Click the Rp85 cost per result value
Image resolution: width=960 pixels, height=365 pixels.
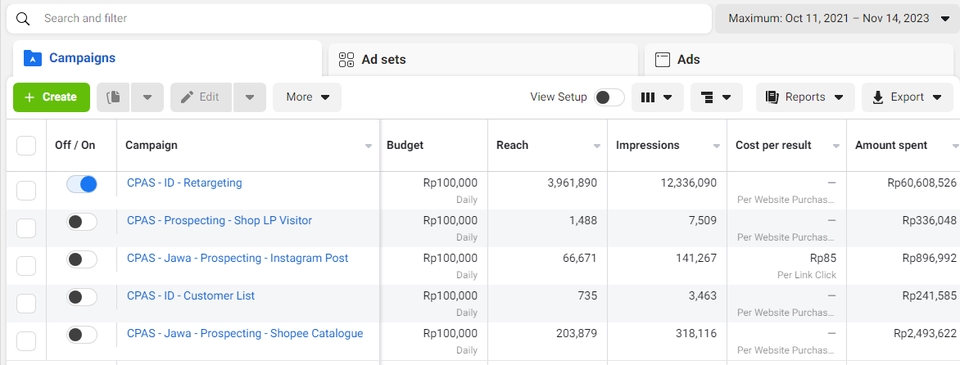pyautogui.click(x=822, y=258)
